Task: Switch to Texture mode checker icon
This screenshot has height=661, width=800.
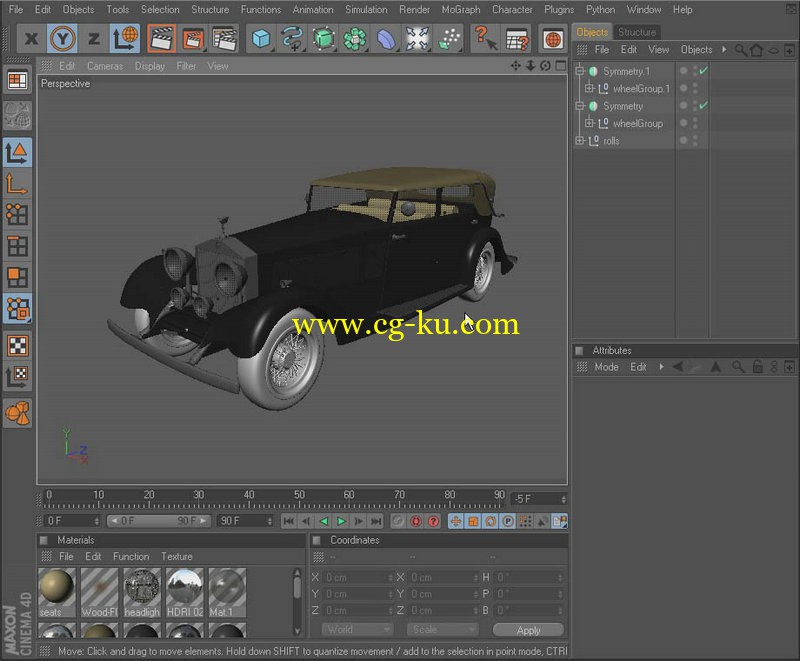Action: click(x=17, y=346)
